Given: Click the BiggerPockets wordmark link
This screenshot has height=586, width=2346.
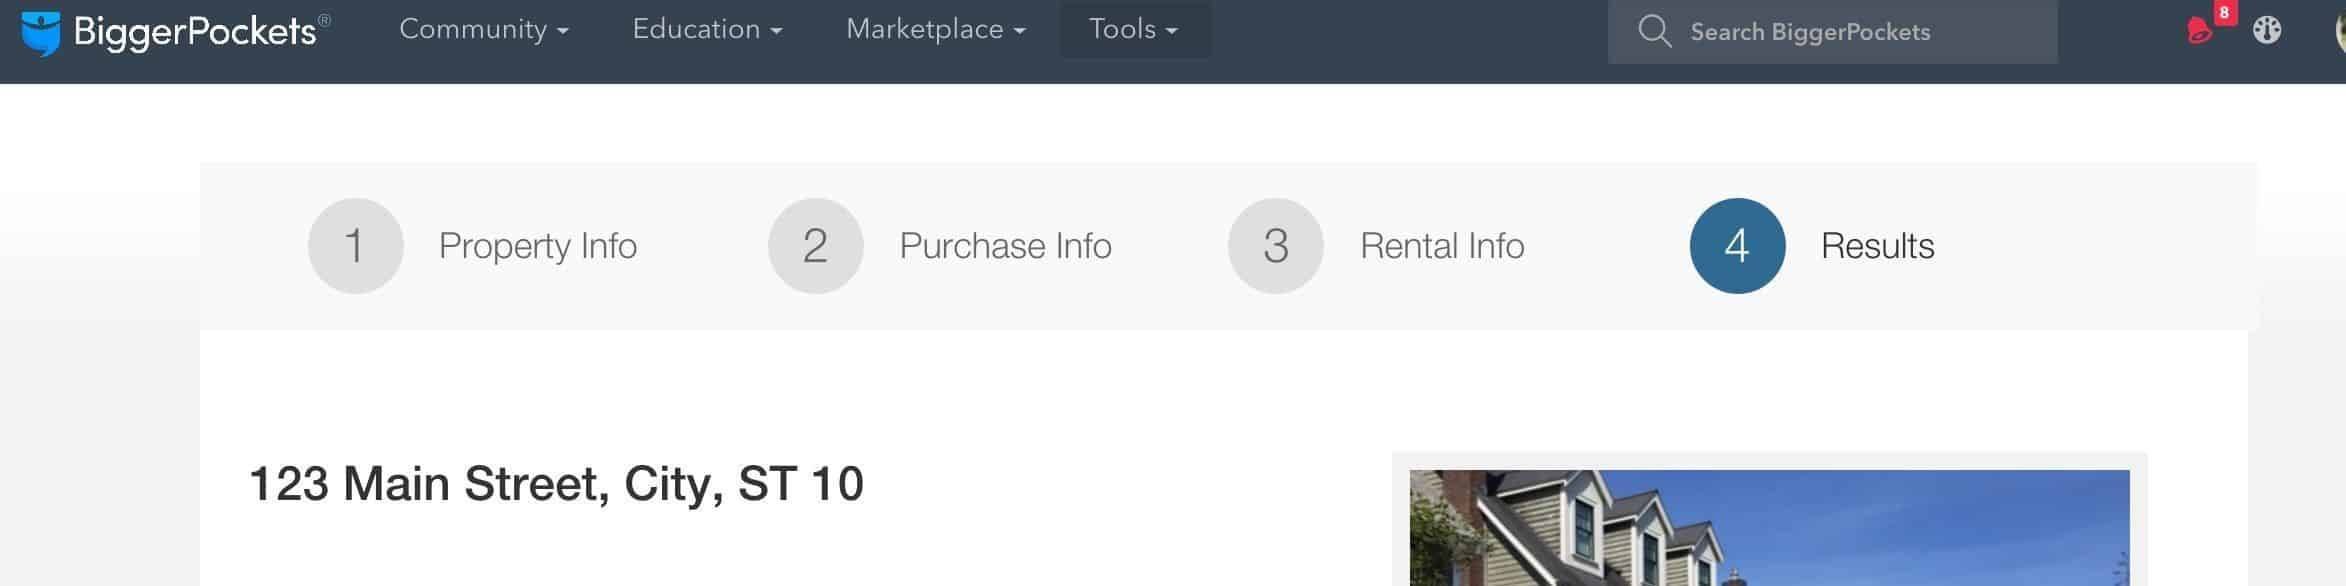Looking at the screenshot, I should (195, 32).
